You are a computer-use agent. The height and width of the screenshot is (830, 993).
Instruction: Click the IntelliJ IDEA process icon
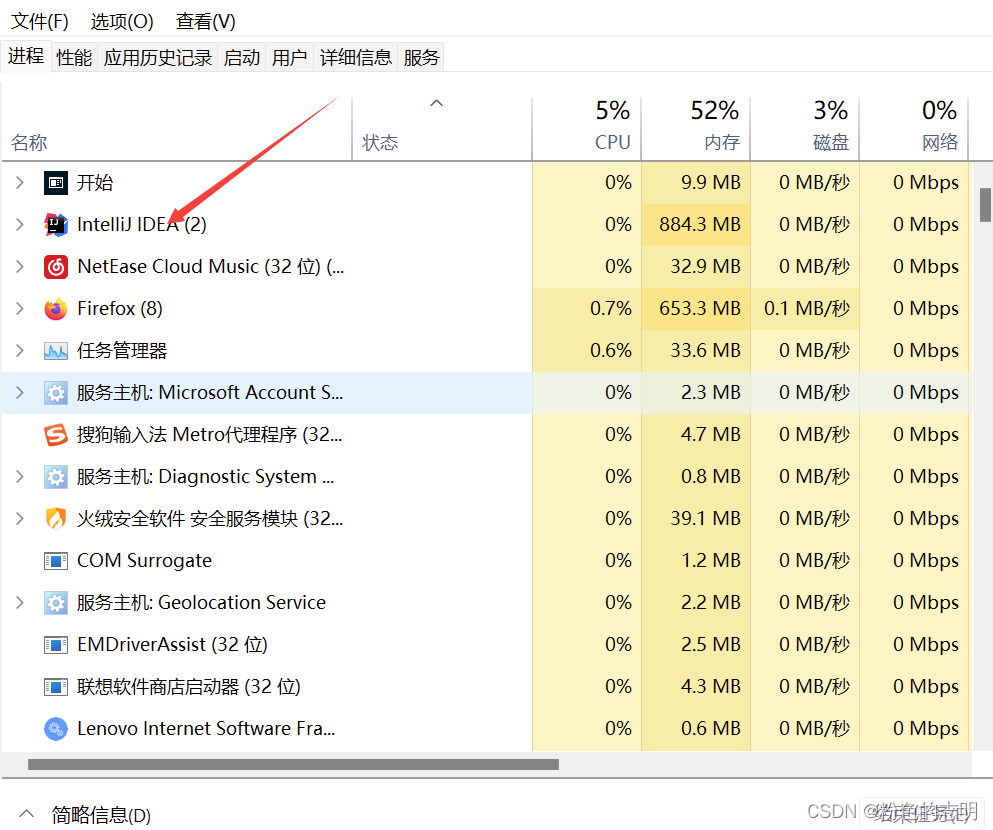[x=56, y=225]
